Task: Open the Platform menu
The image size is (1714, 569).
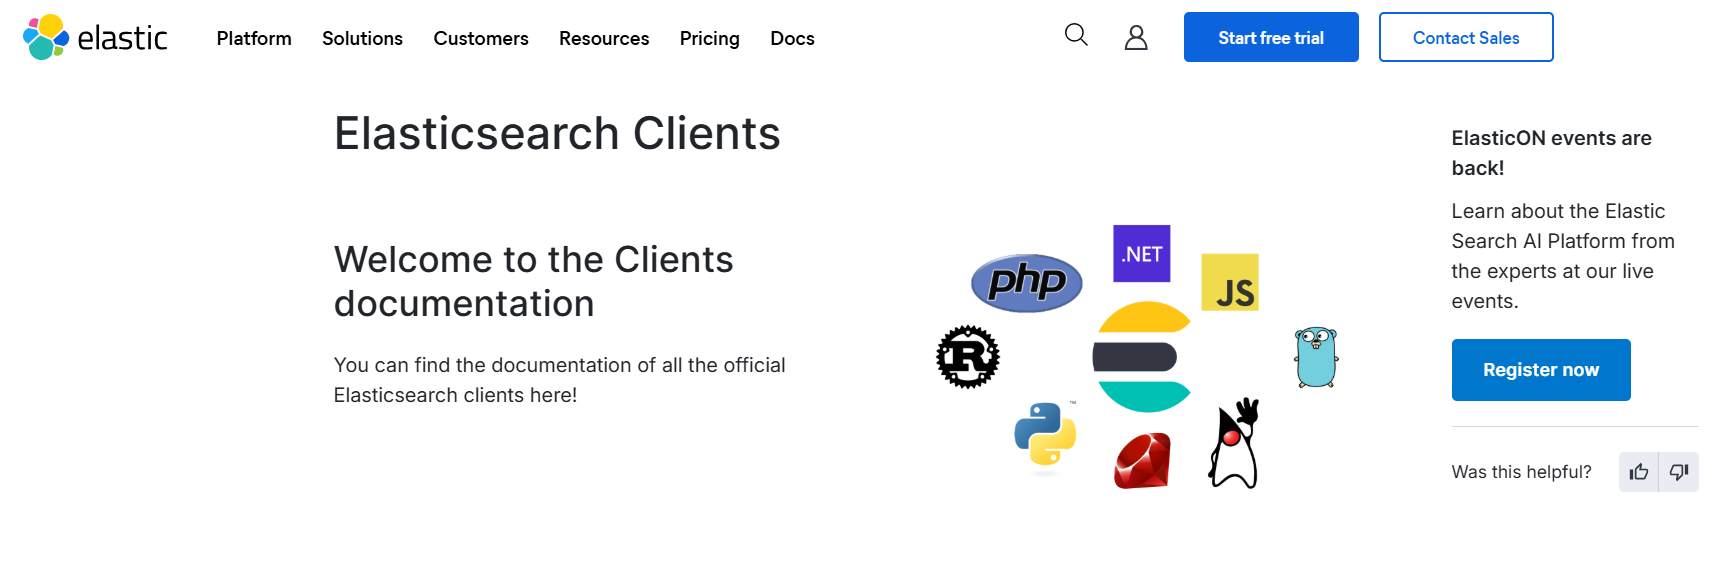Action: (254, 38)
